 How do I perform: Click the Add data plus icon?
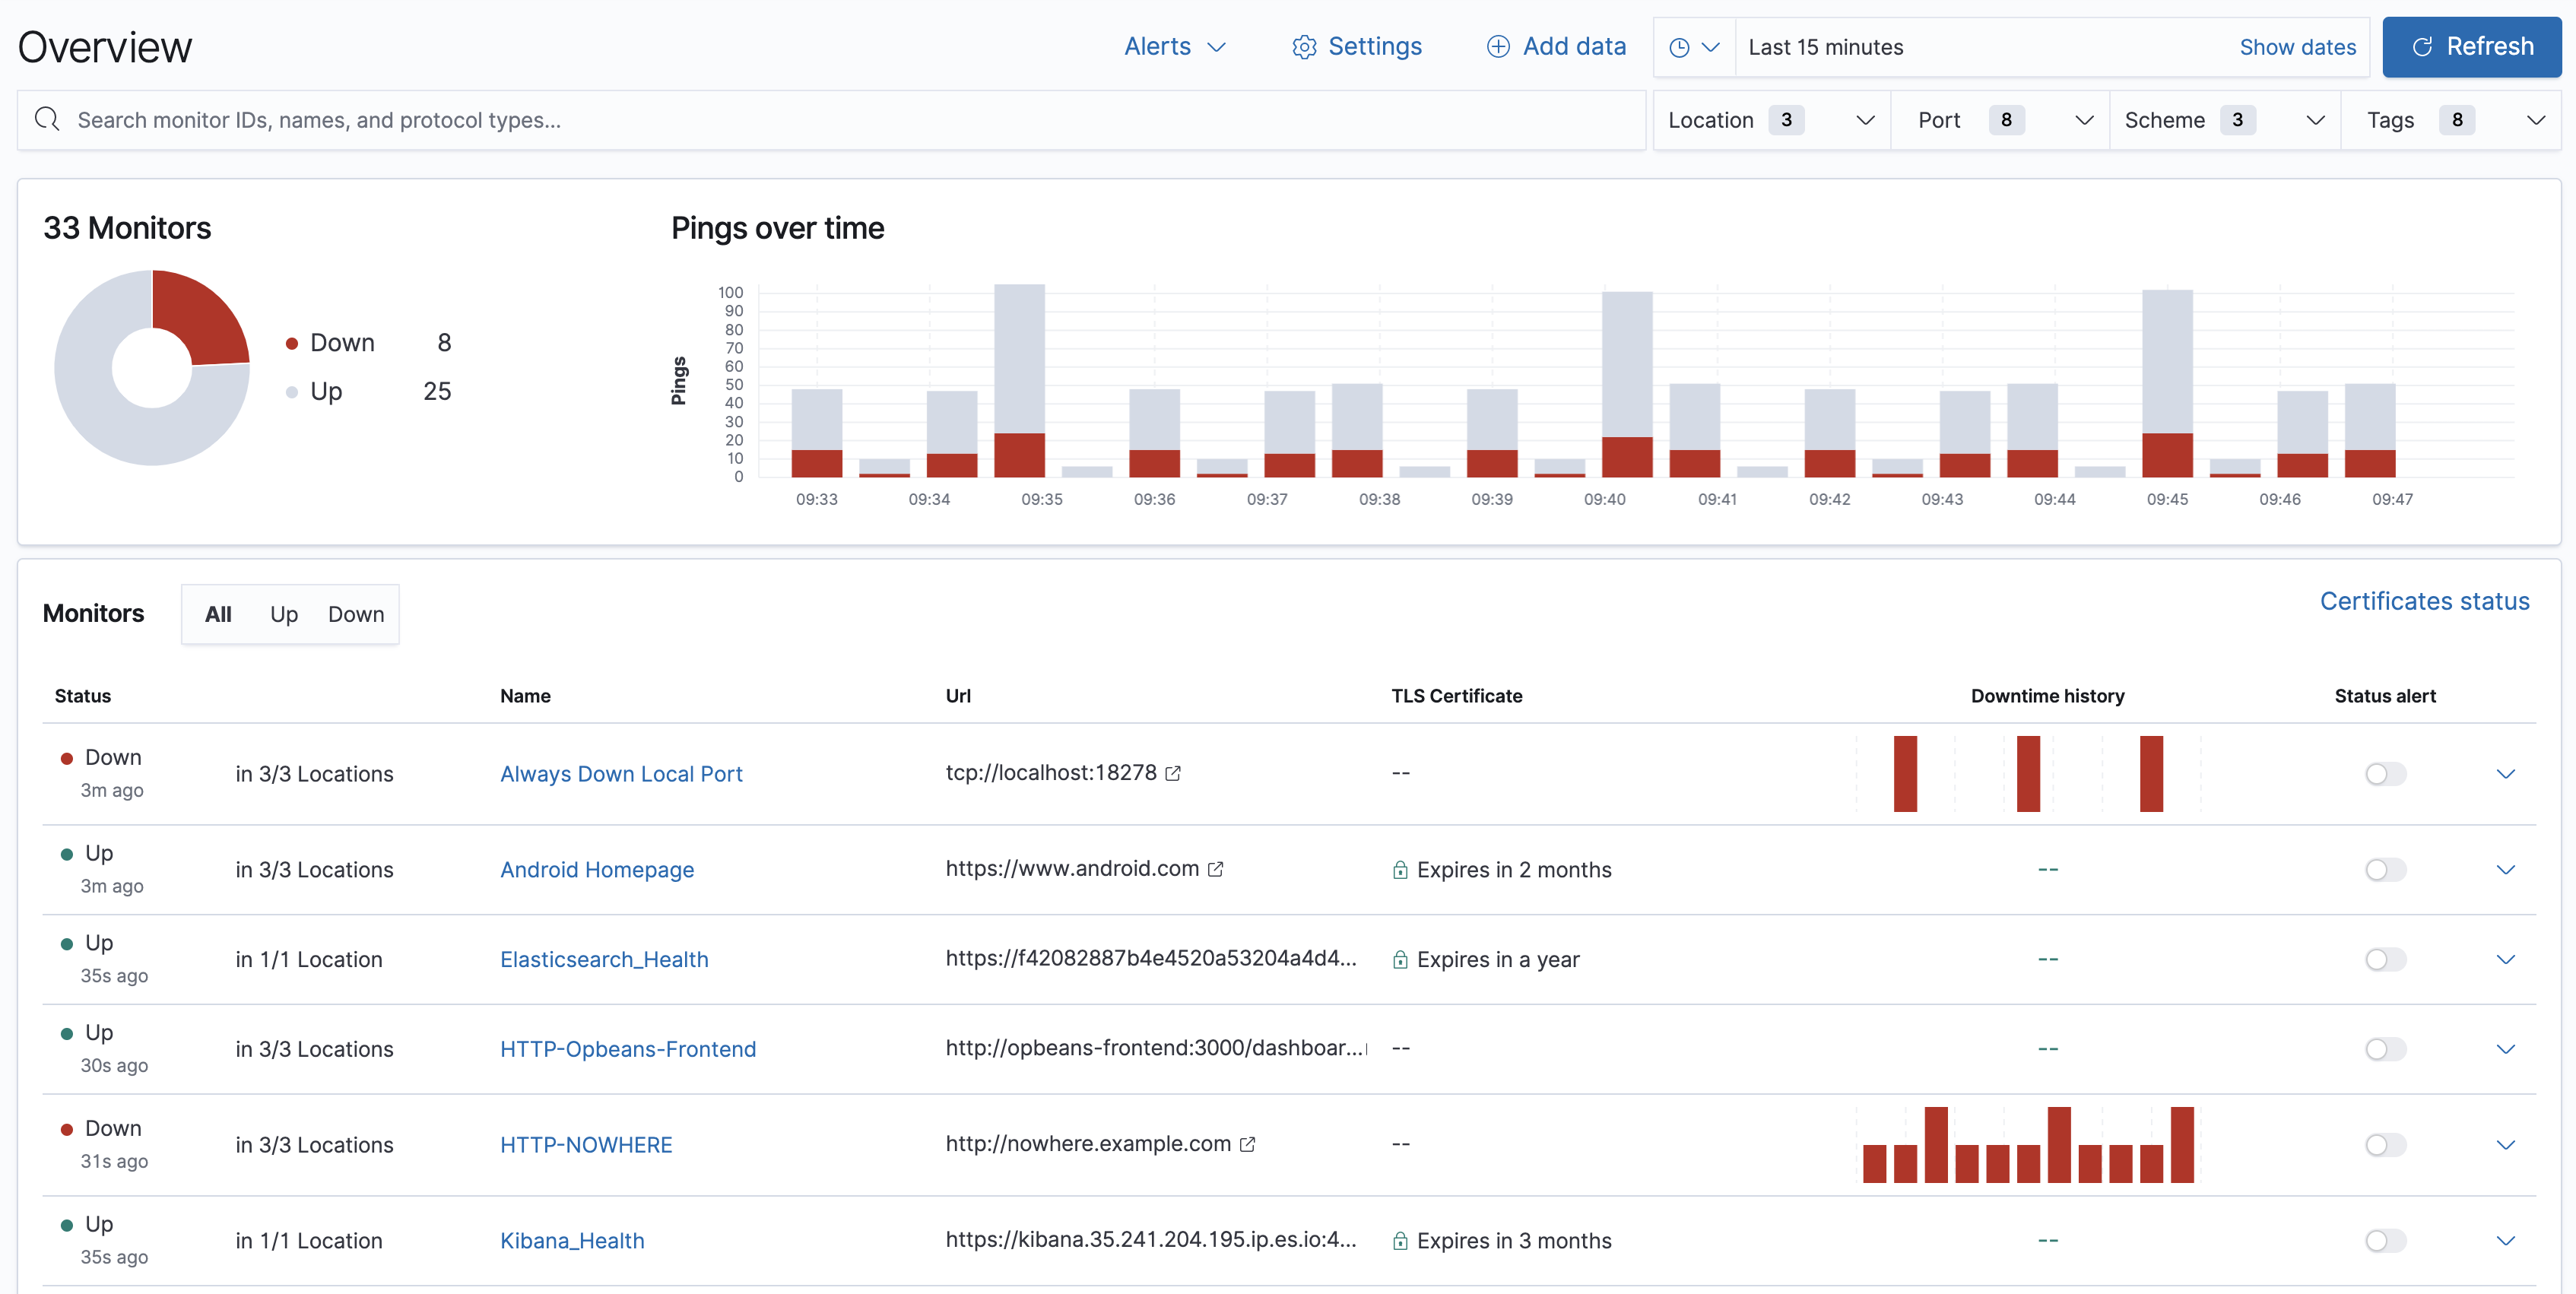tap(1497, 46)
